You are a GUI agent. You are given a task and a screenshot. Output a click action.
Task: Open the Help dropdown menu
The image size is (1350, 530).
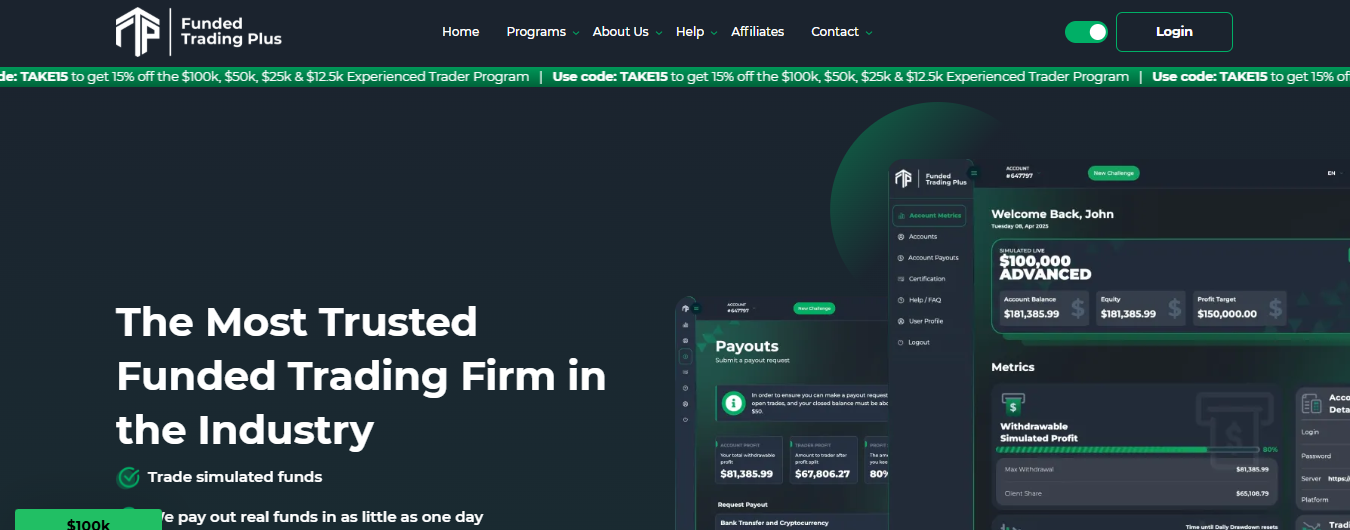click(x=697, y=32)
